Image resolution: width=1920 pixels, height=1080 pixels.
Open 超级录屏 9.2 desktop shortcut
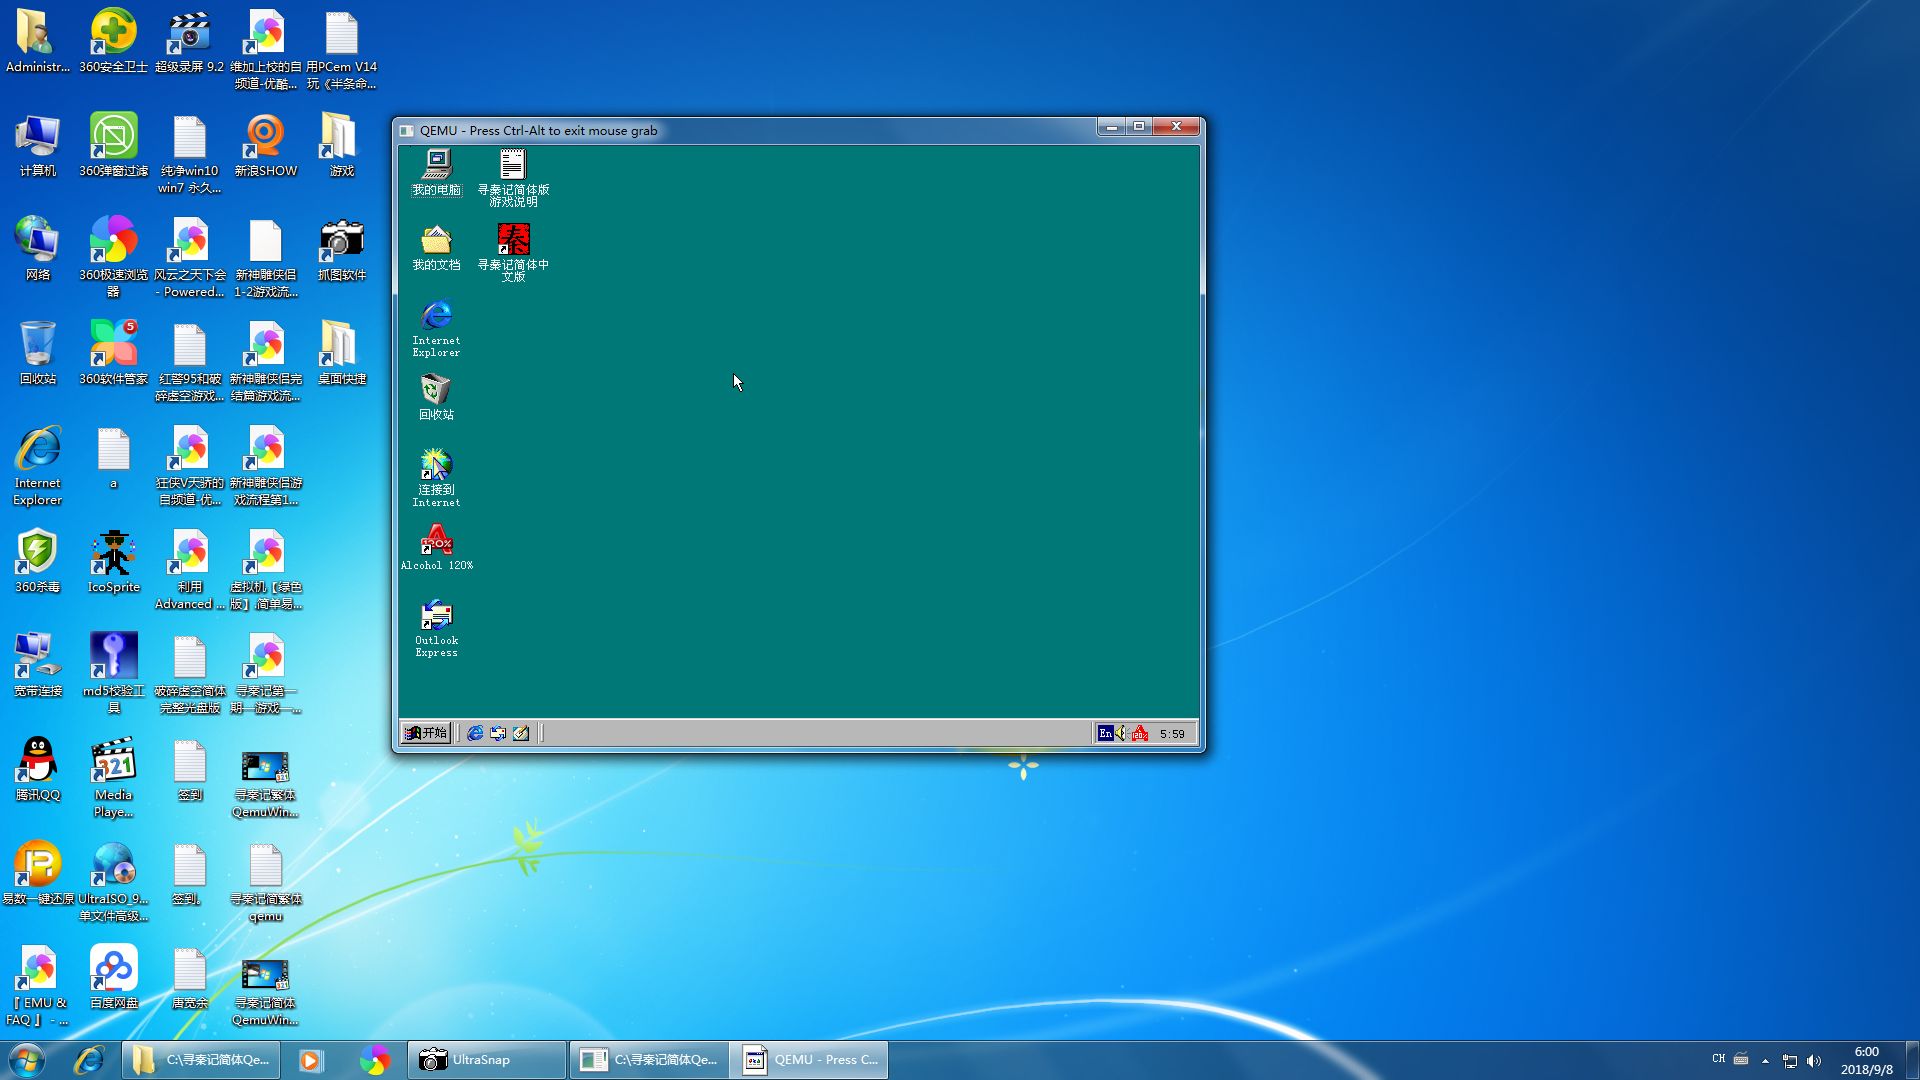[x=189, y=41]
